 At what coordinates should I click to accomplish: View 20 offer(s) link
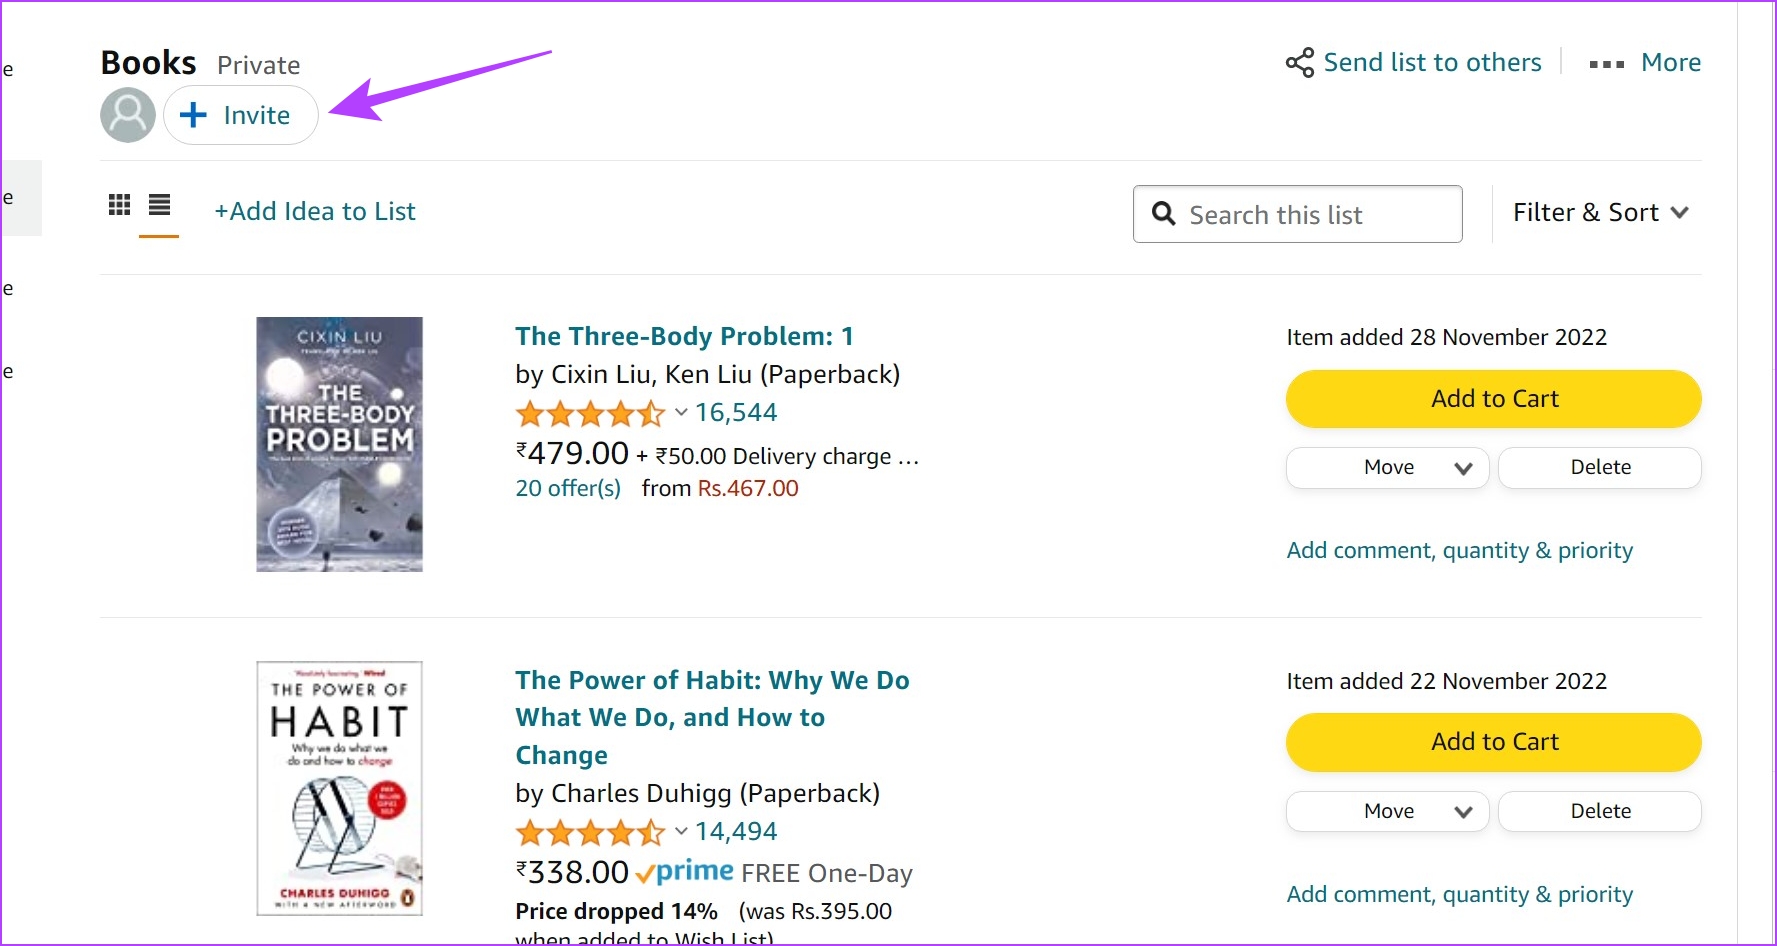click(x=568, y=488)
